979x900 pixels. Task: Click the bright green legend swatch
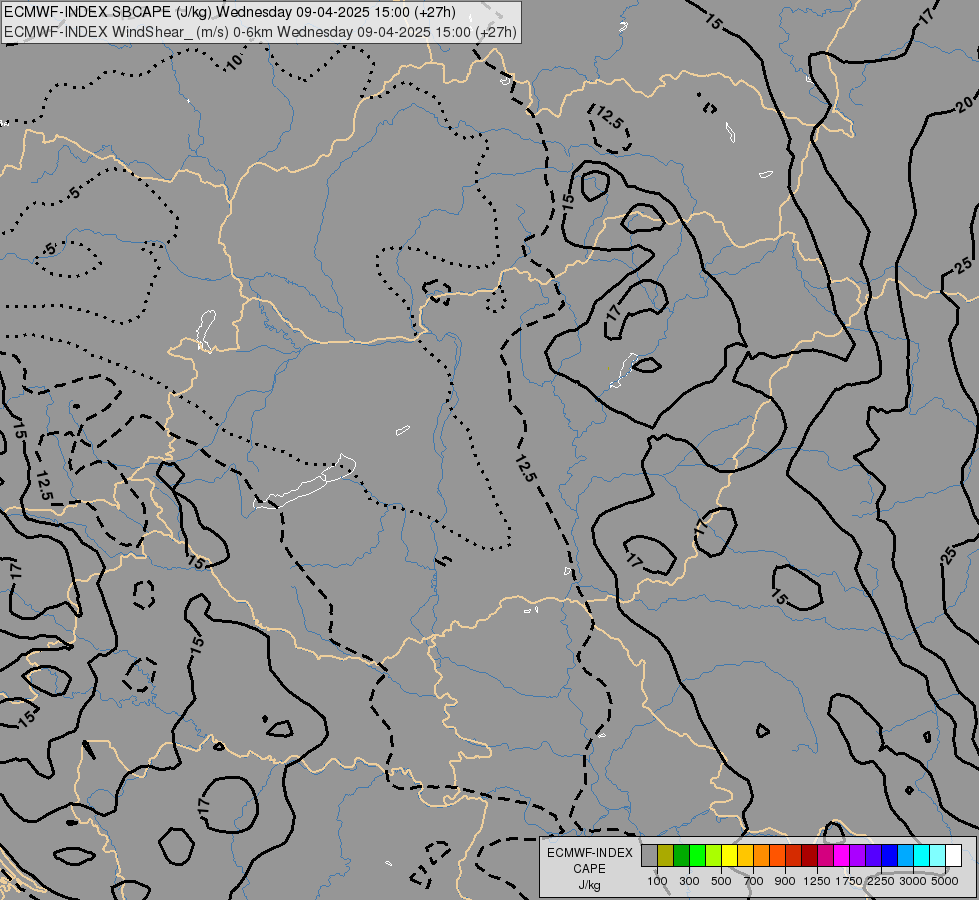[697, 856]
